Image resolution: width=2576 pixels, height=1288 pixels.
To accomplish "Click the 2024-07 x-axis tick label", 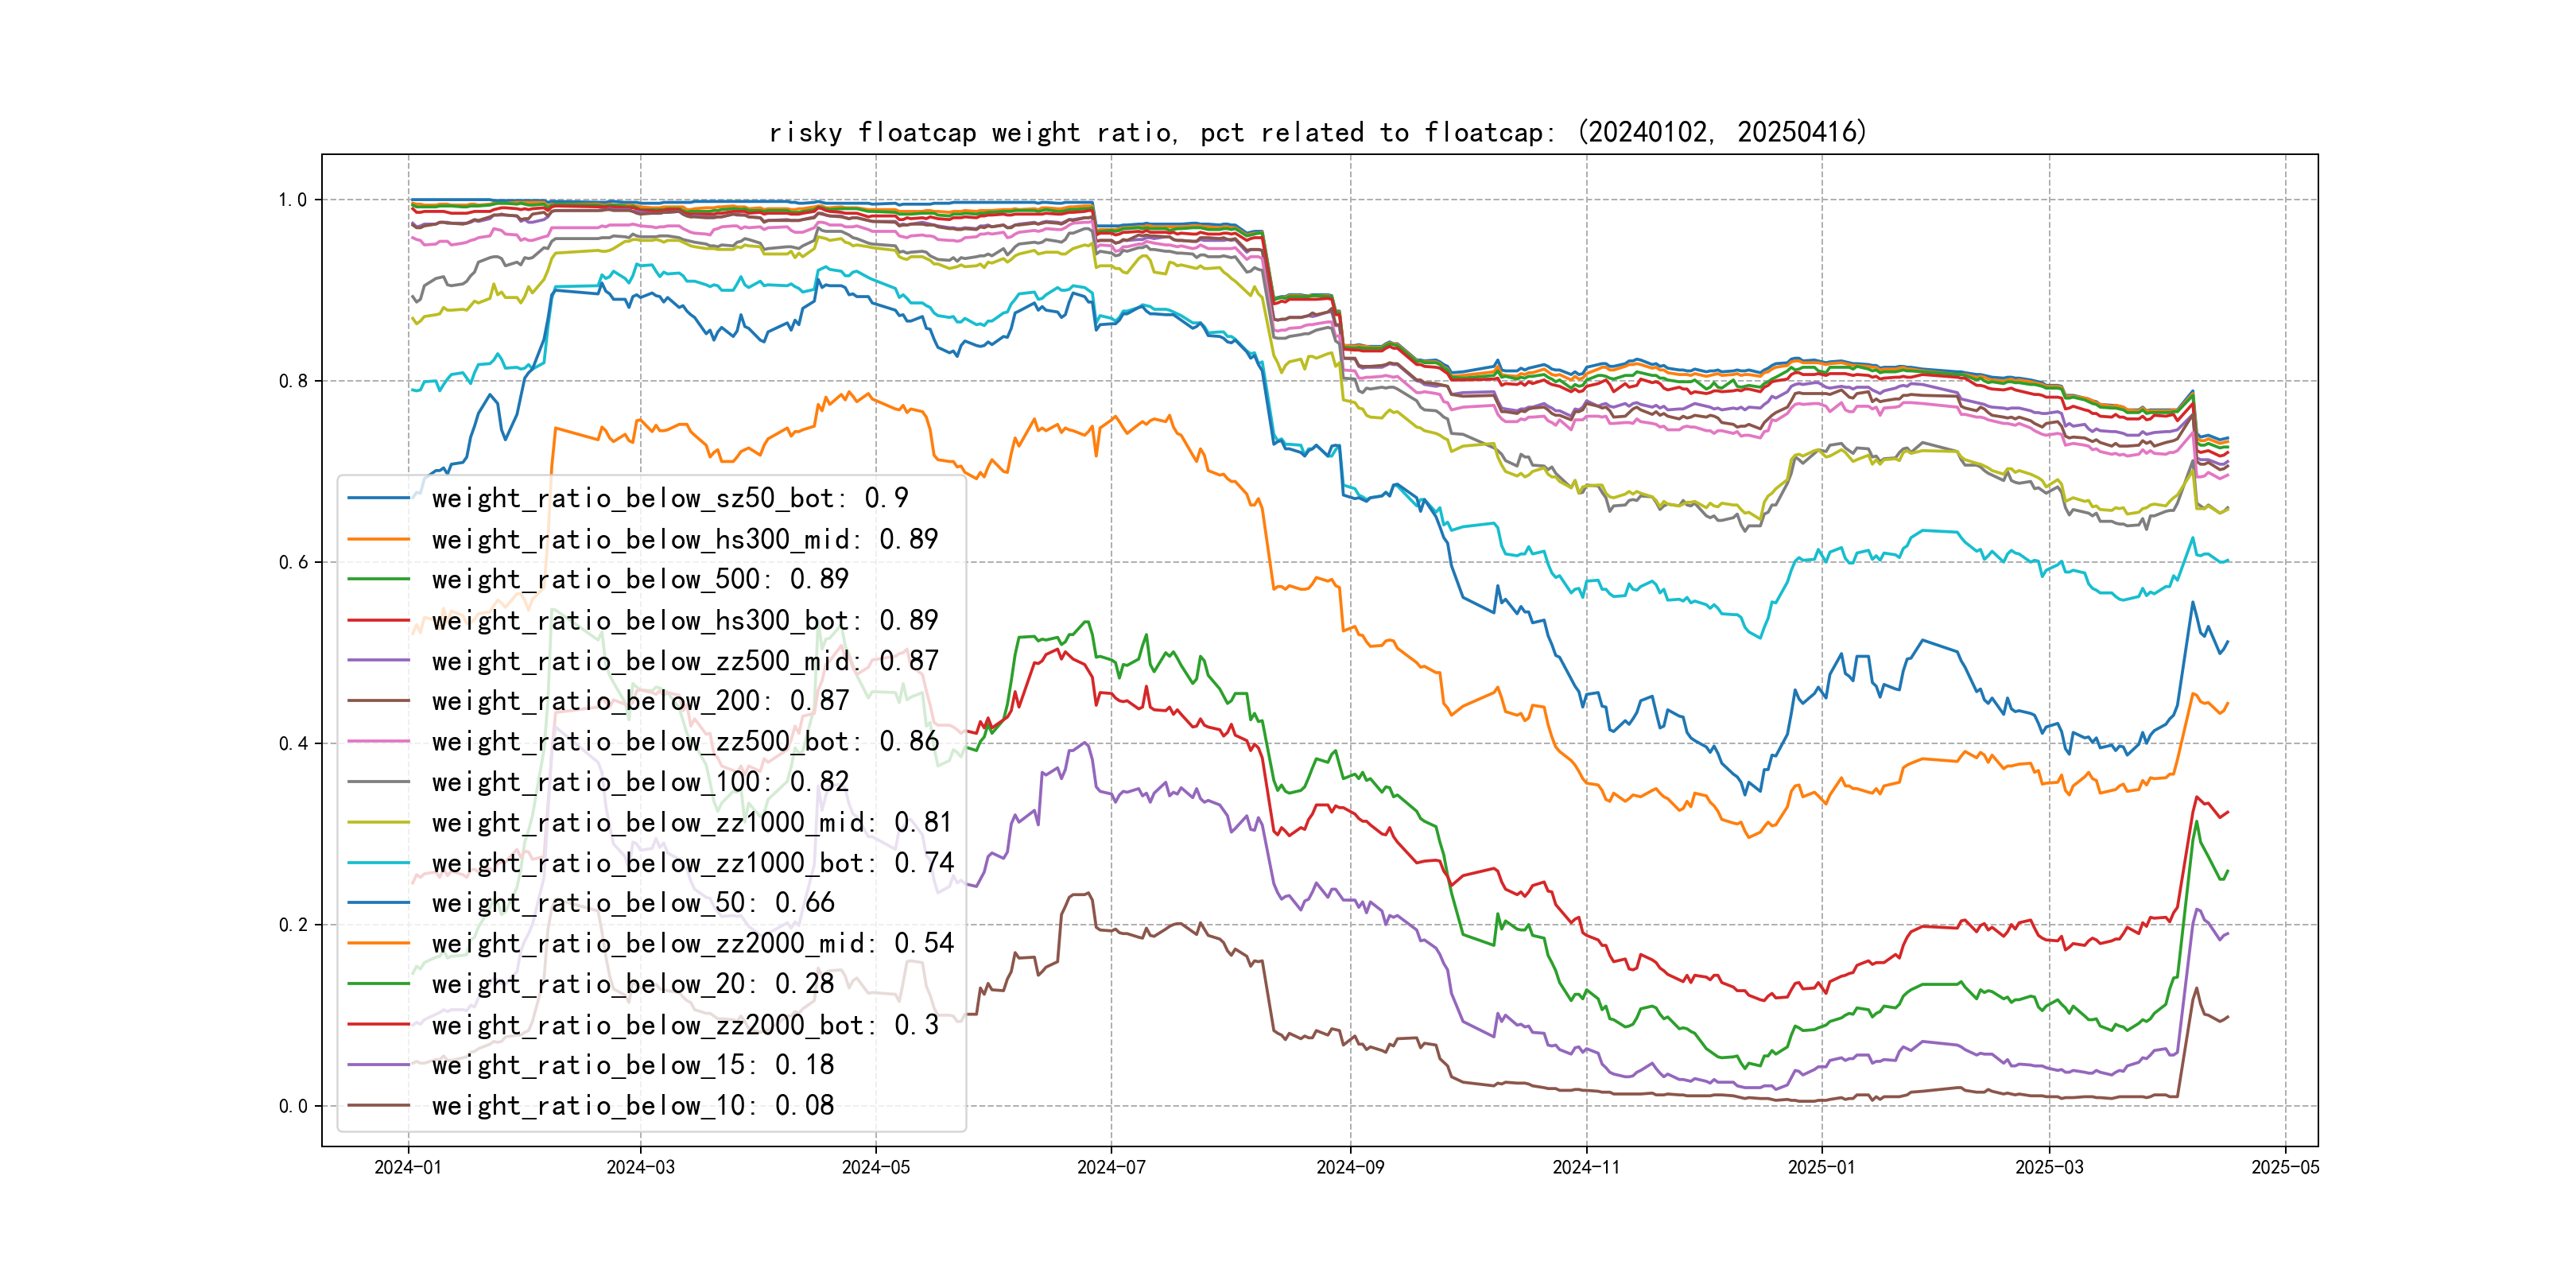I will click(x=1111, y=1167).
